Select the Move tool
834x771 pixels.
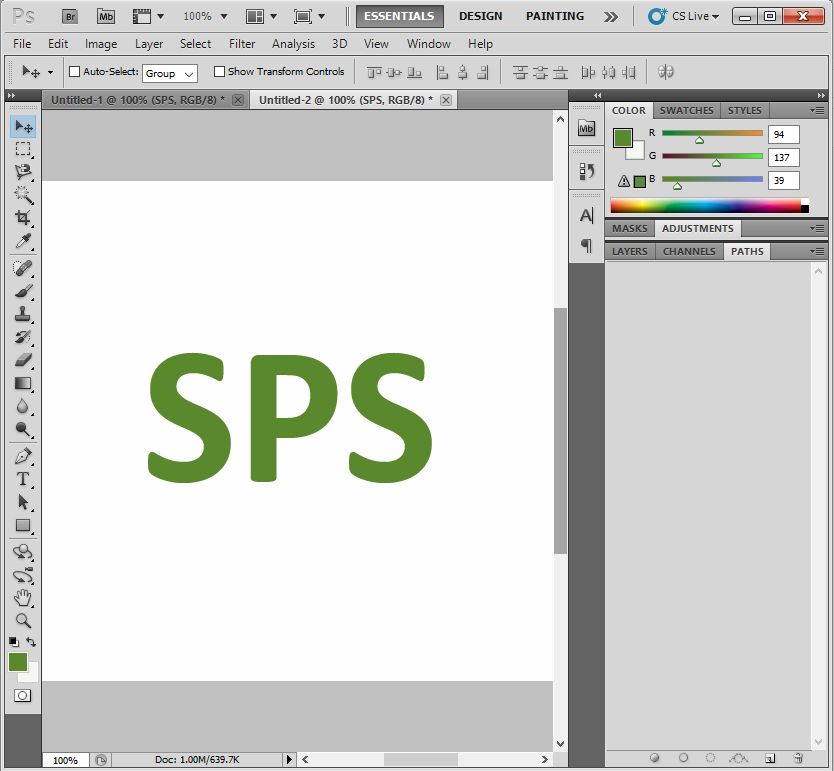coord(23,126)
